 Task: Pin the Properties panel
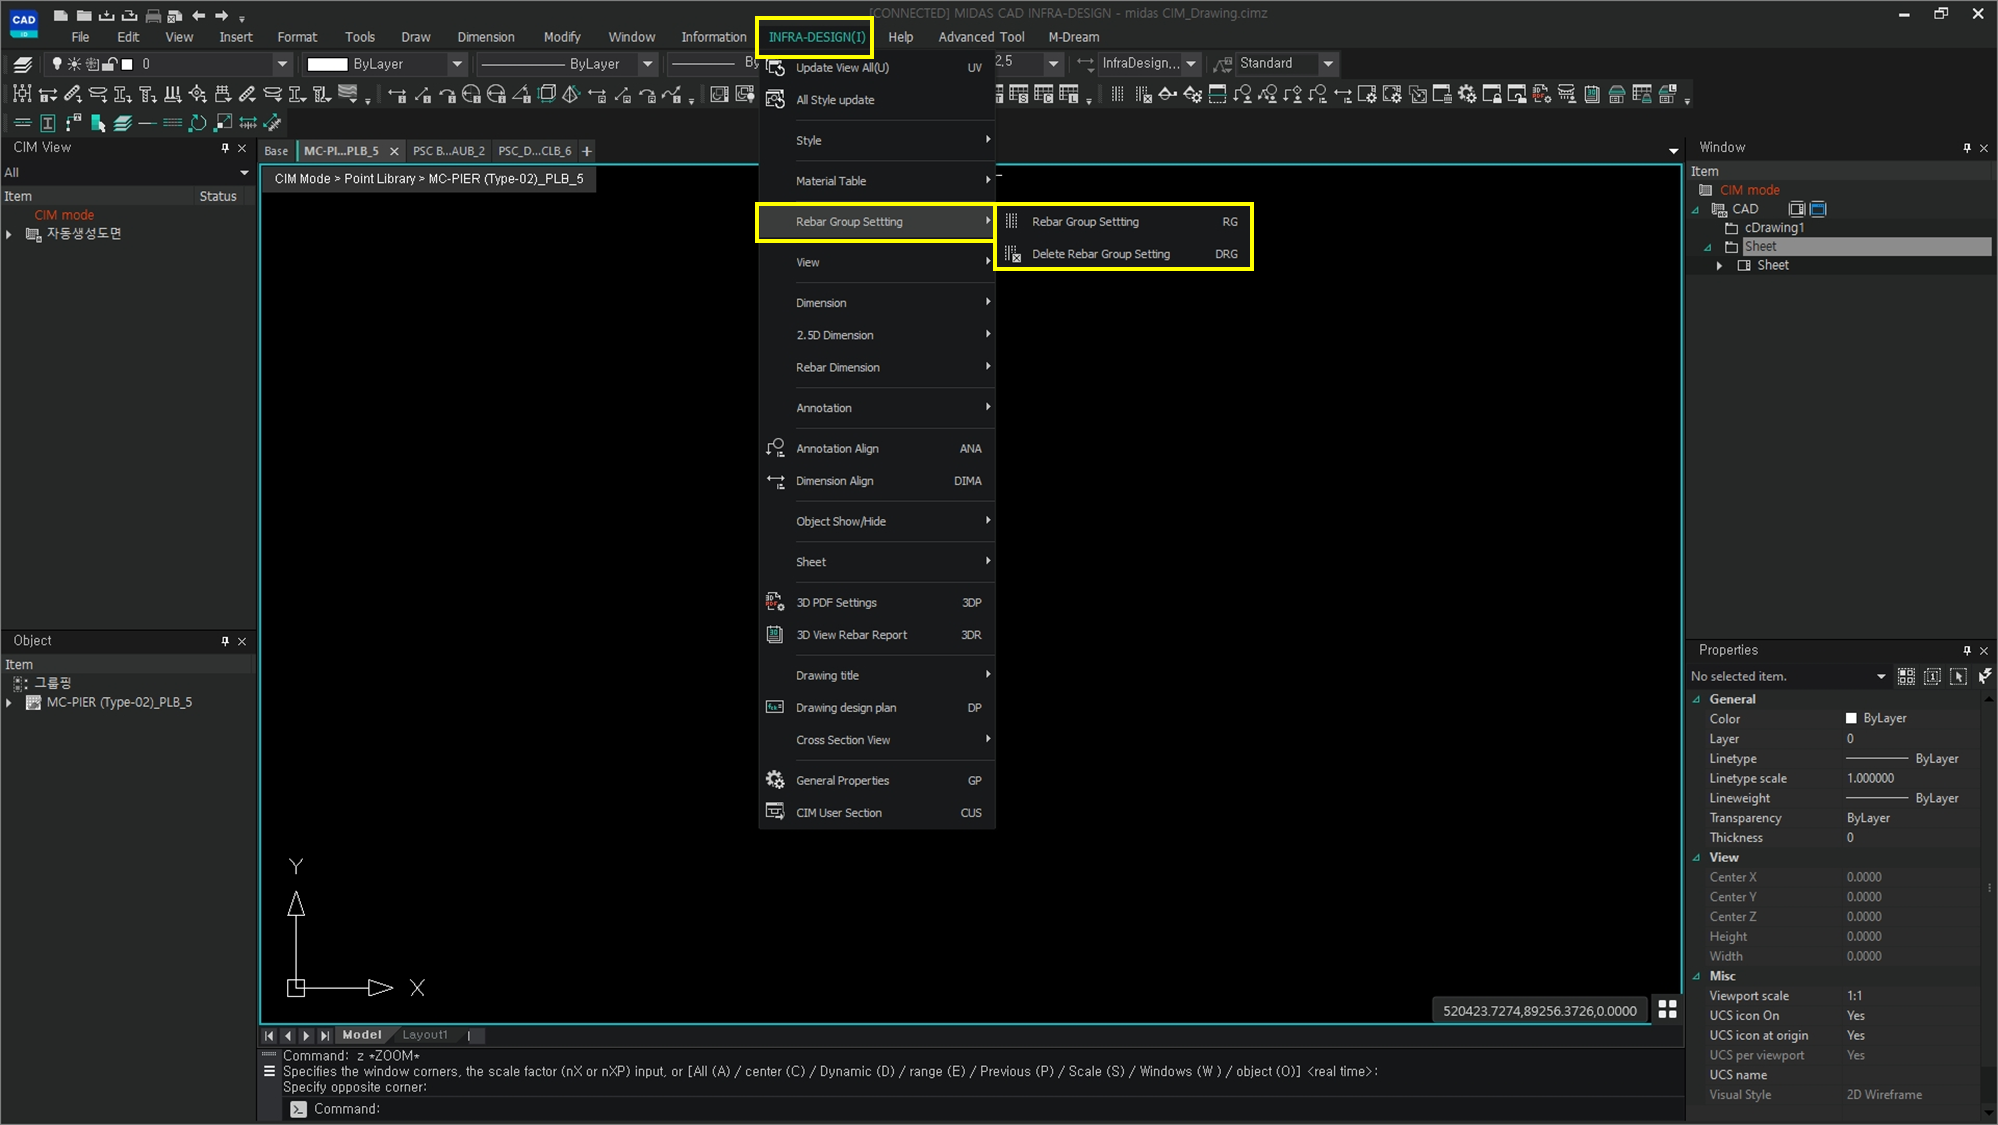(x=1967, y=650)
